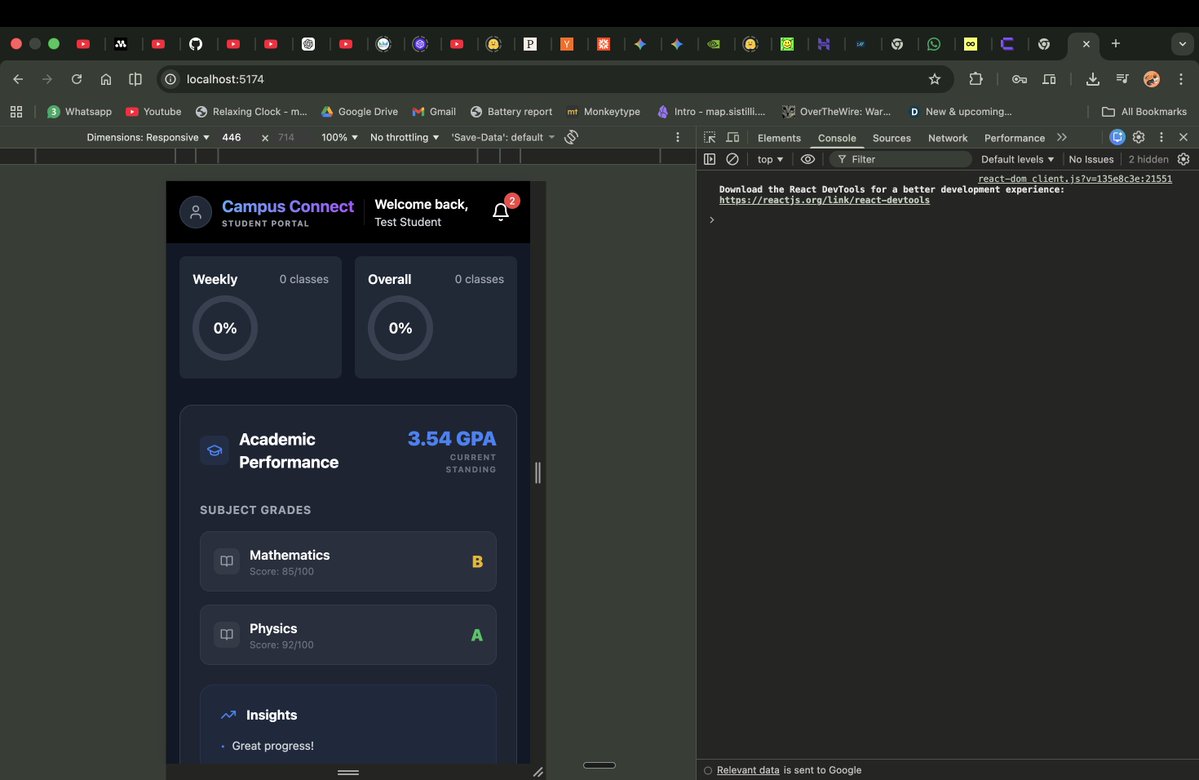Open the 'Save-Data': default dropdown
This screenshot has height=780, width=1199.
tap(502, 137)
